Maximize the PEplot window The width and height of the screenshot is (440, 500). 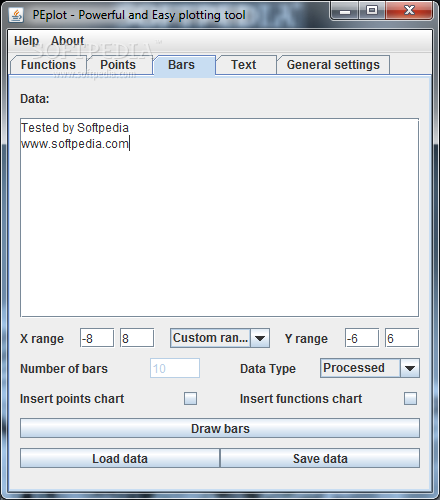(372, 11)
